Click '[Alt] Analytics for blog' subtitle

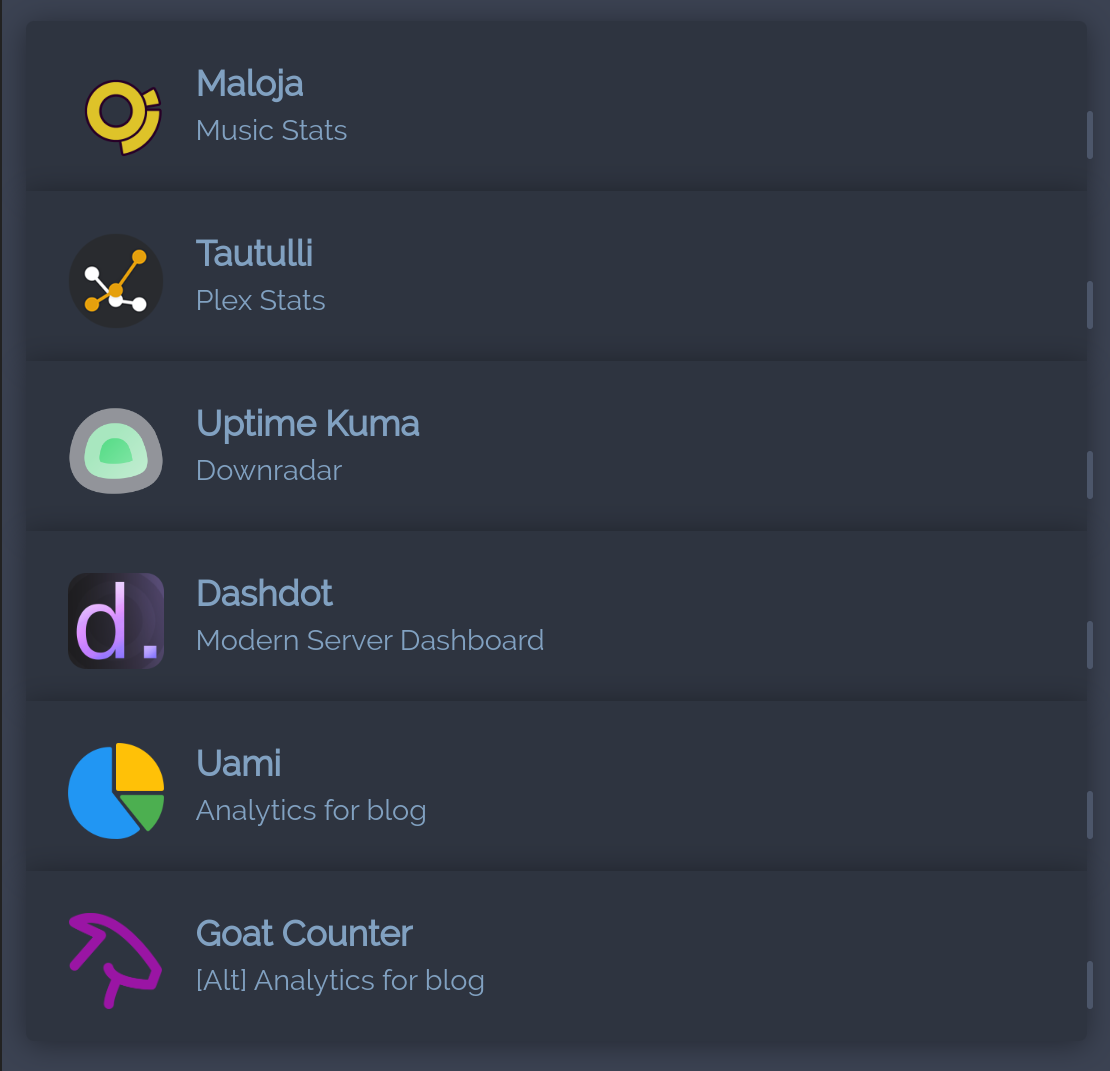pyautogui.click(x=340, y=981)
